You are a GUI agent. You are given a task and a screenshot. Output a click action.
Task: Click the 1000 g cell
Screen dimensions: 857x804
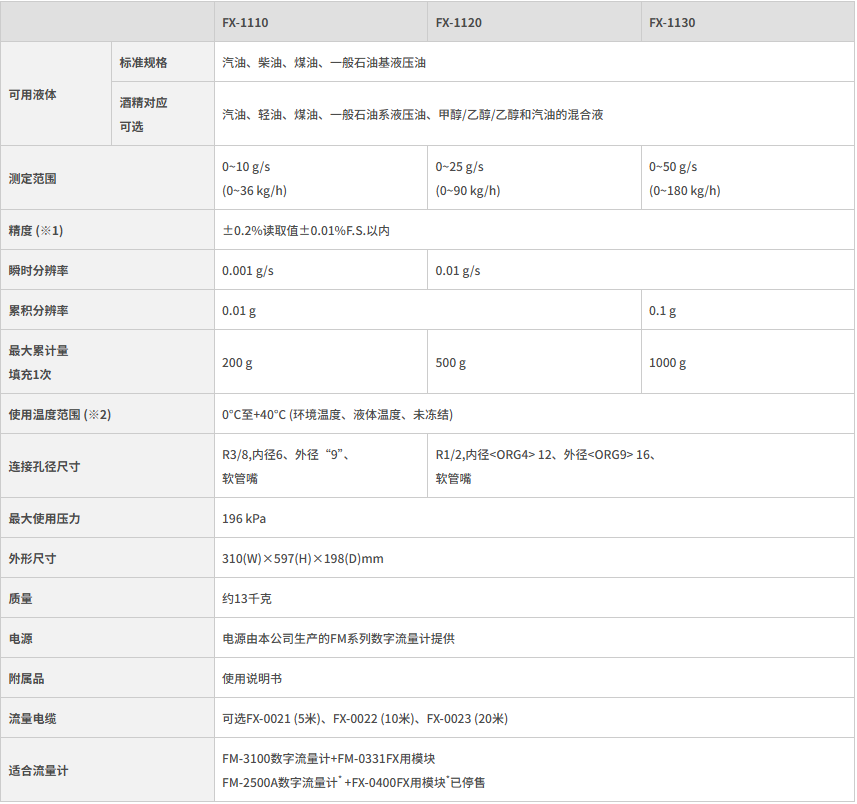tap(748, 362)
